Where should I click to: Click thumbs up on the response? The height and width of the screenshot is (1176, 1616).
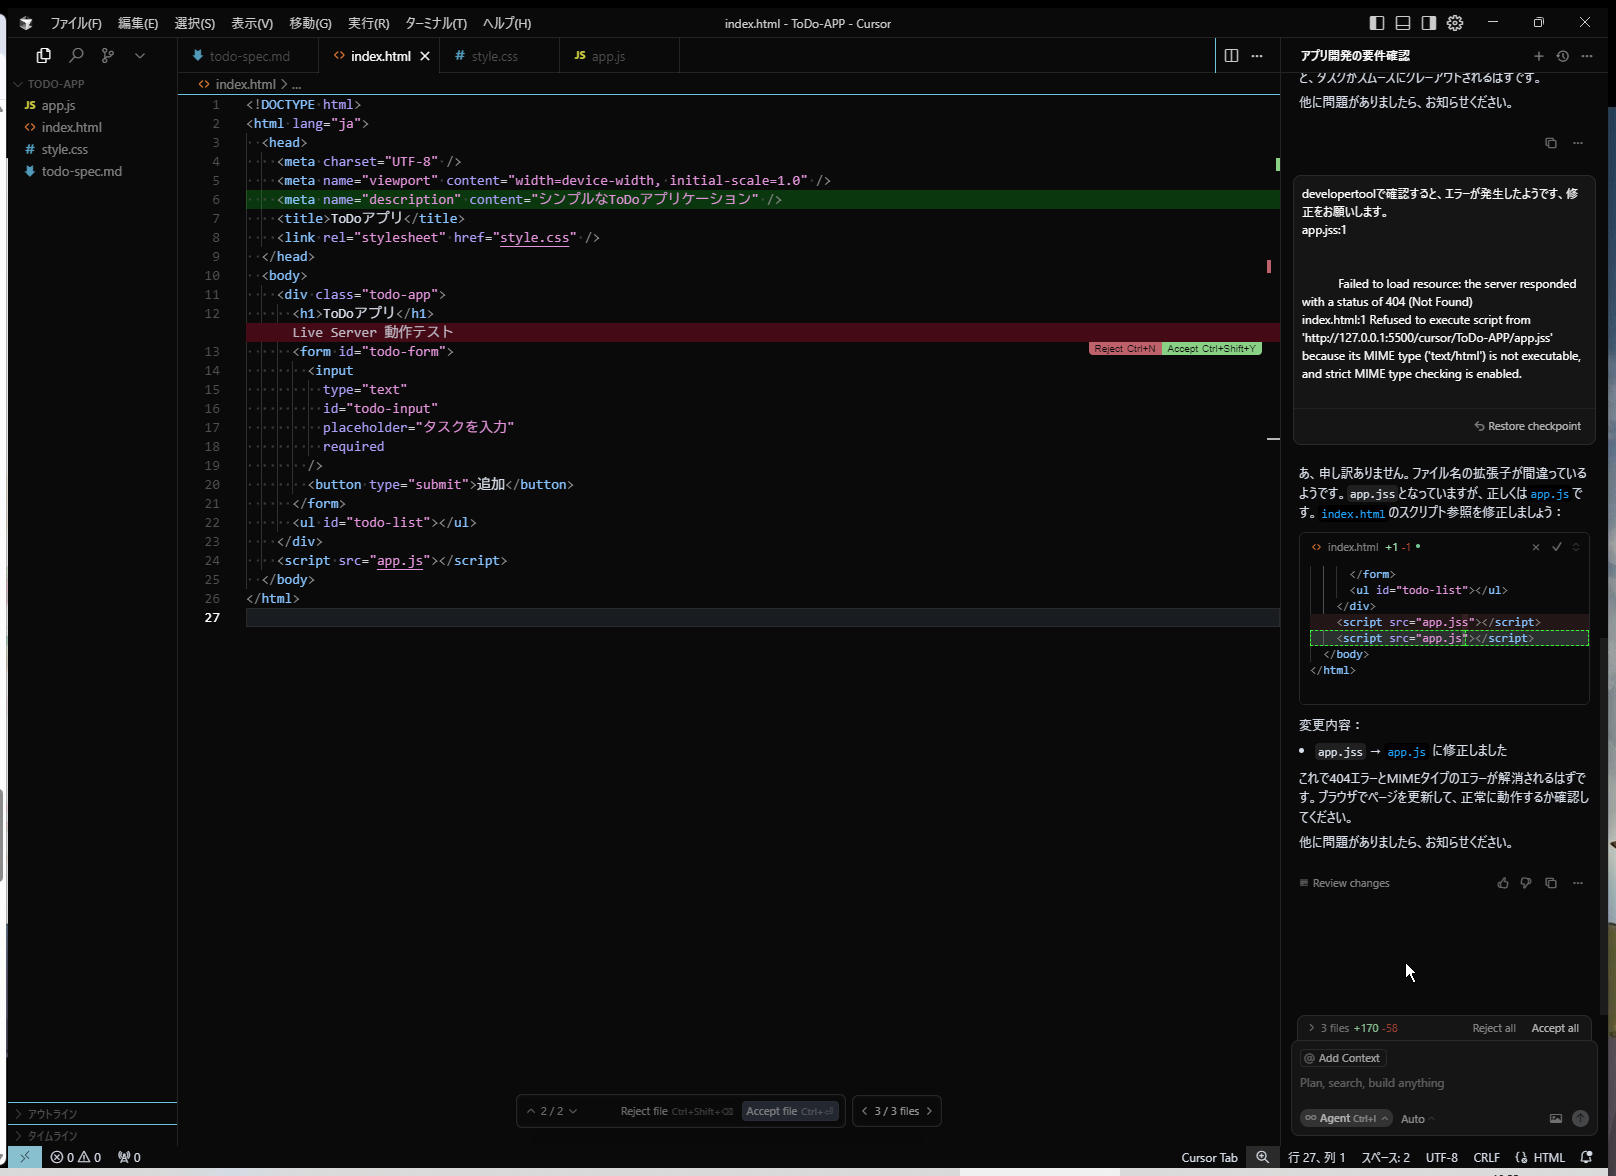point(1502,883)
